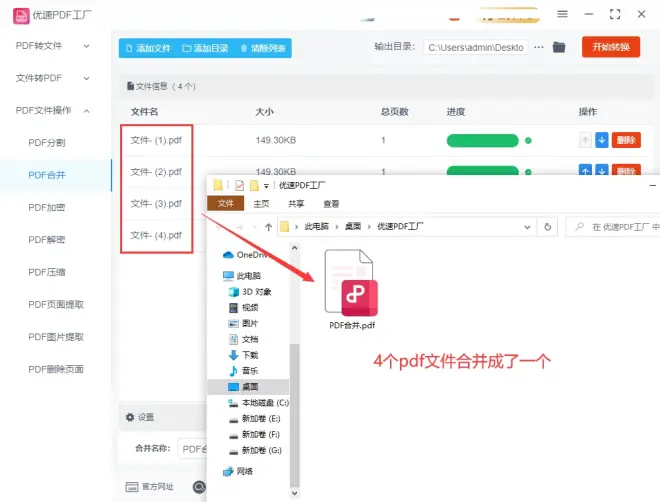Select PDF分割 in the sidebar
660x502 pixels.
pos(47,143)
